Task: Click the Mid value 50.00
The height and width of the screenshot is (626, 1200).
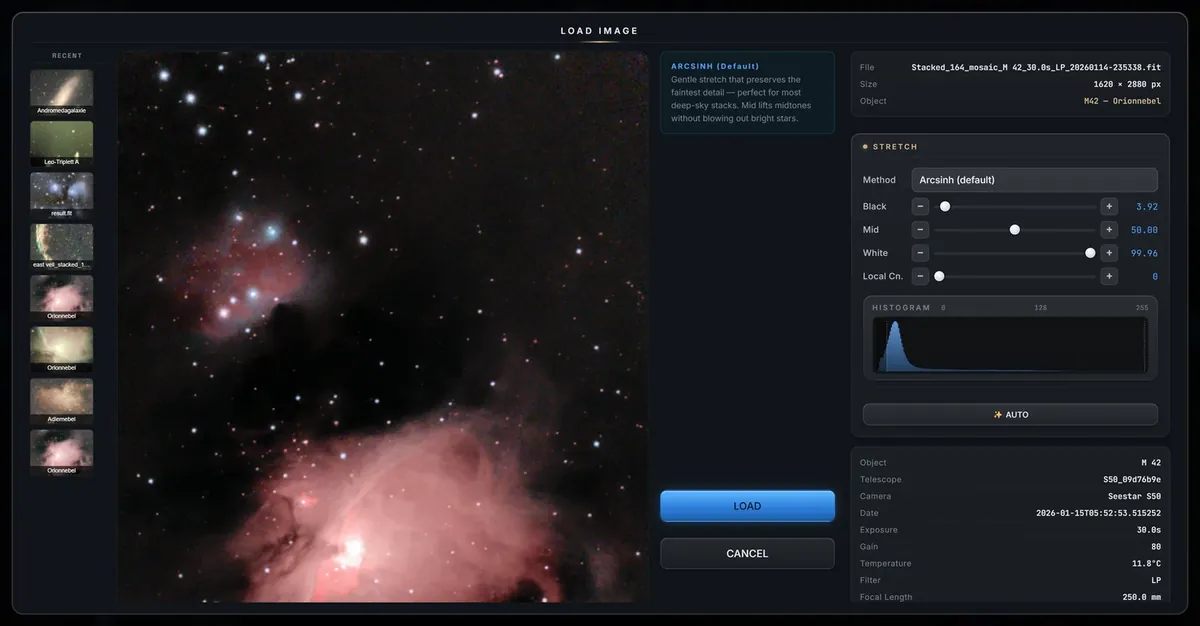Action: point(1144,229)
